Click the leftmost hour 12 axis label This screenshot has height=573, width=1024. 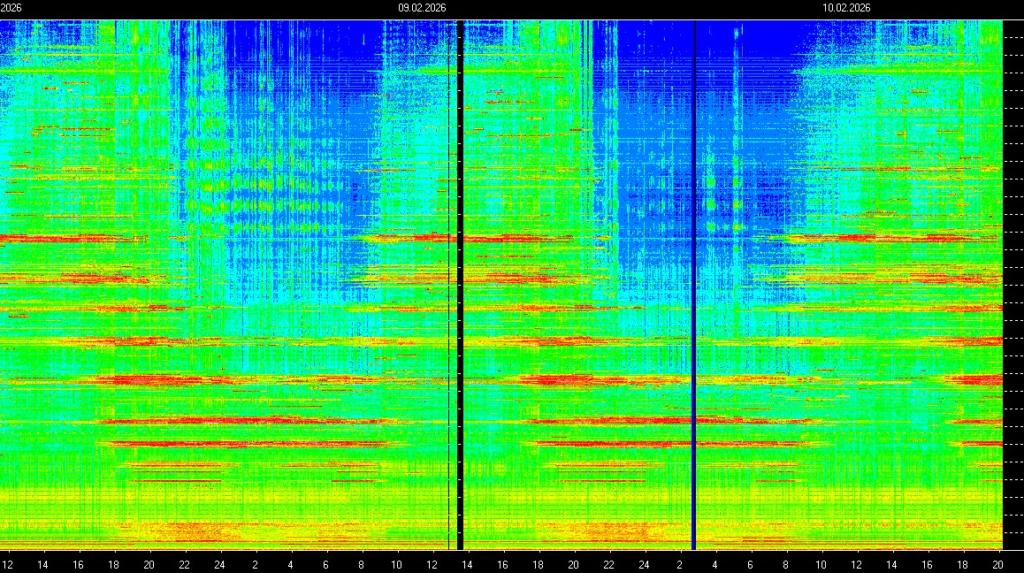(x=8, y=565)
